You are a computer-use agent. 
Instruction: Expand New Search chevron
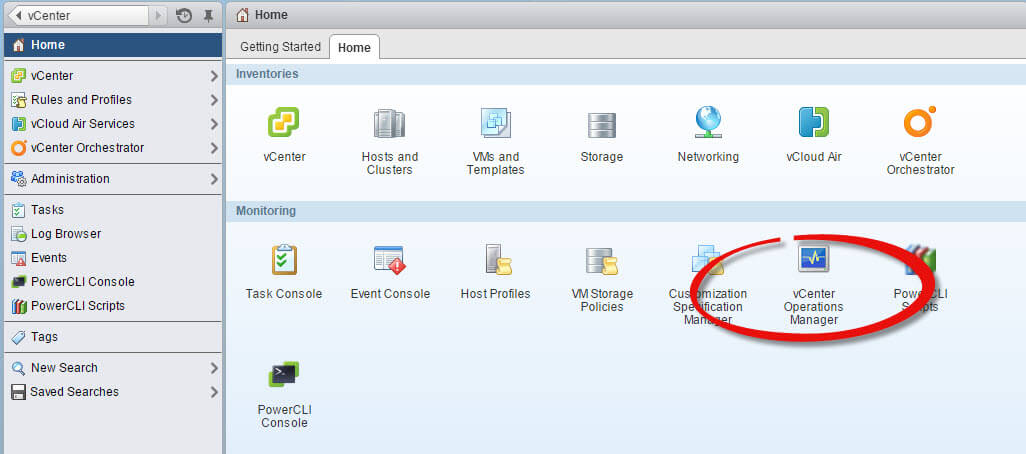click(214, 368)
